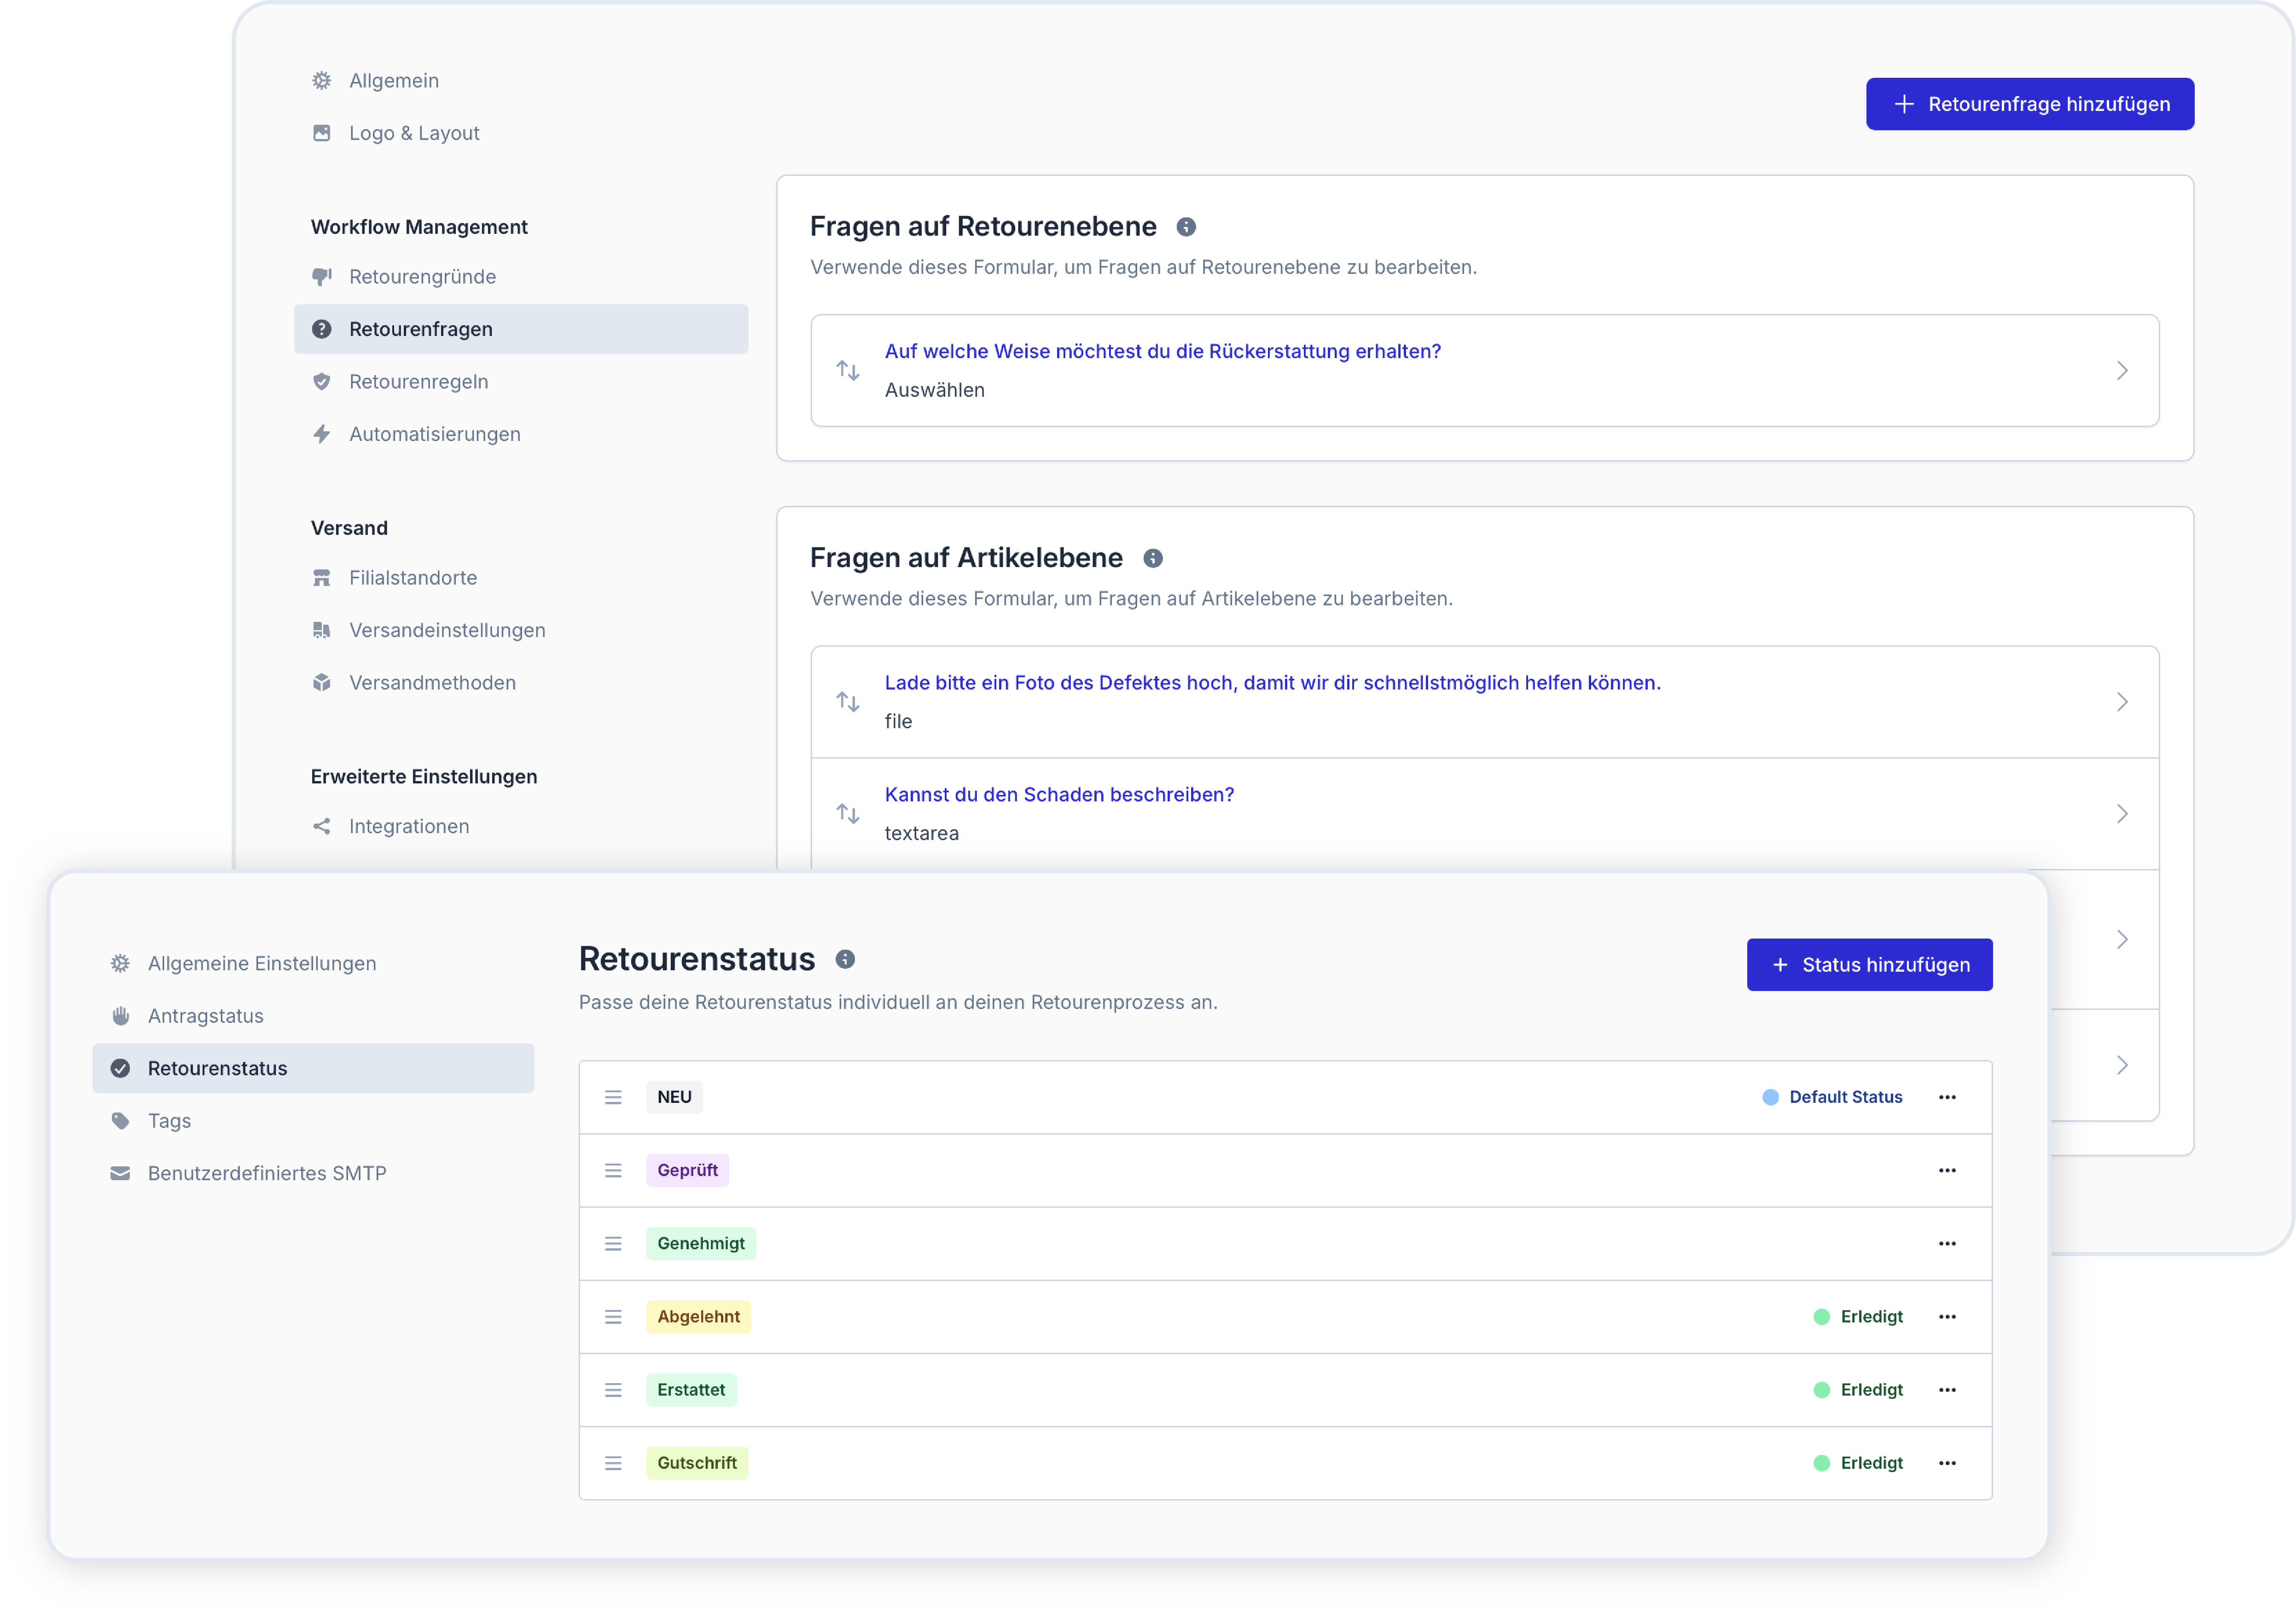Expand the Rückerstattung question via chevron
Viewport: 2296px width, 1617px height.
click(x=2121, y=371)
